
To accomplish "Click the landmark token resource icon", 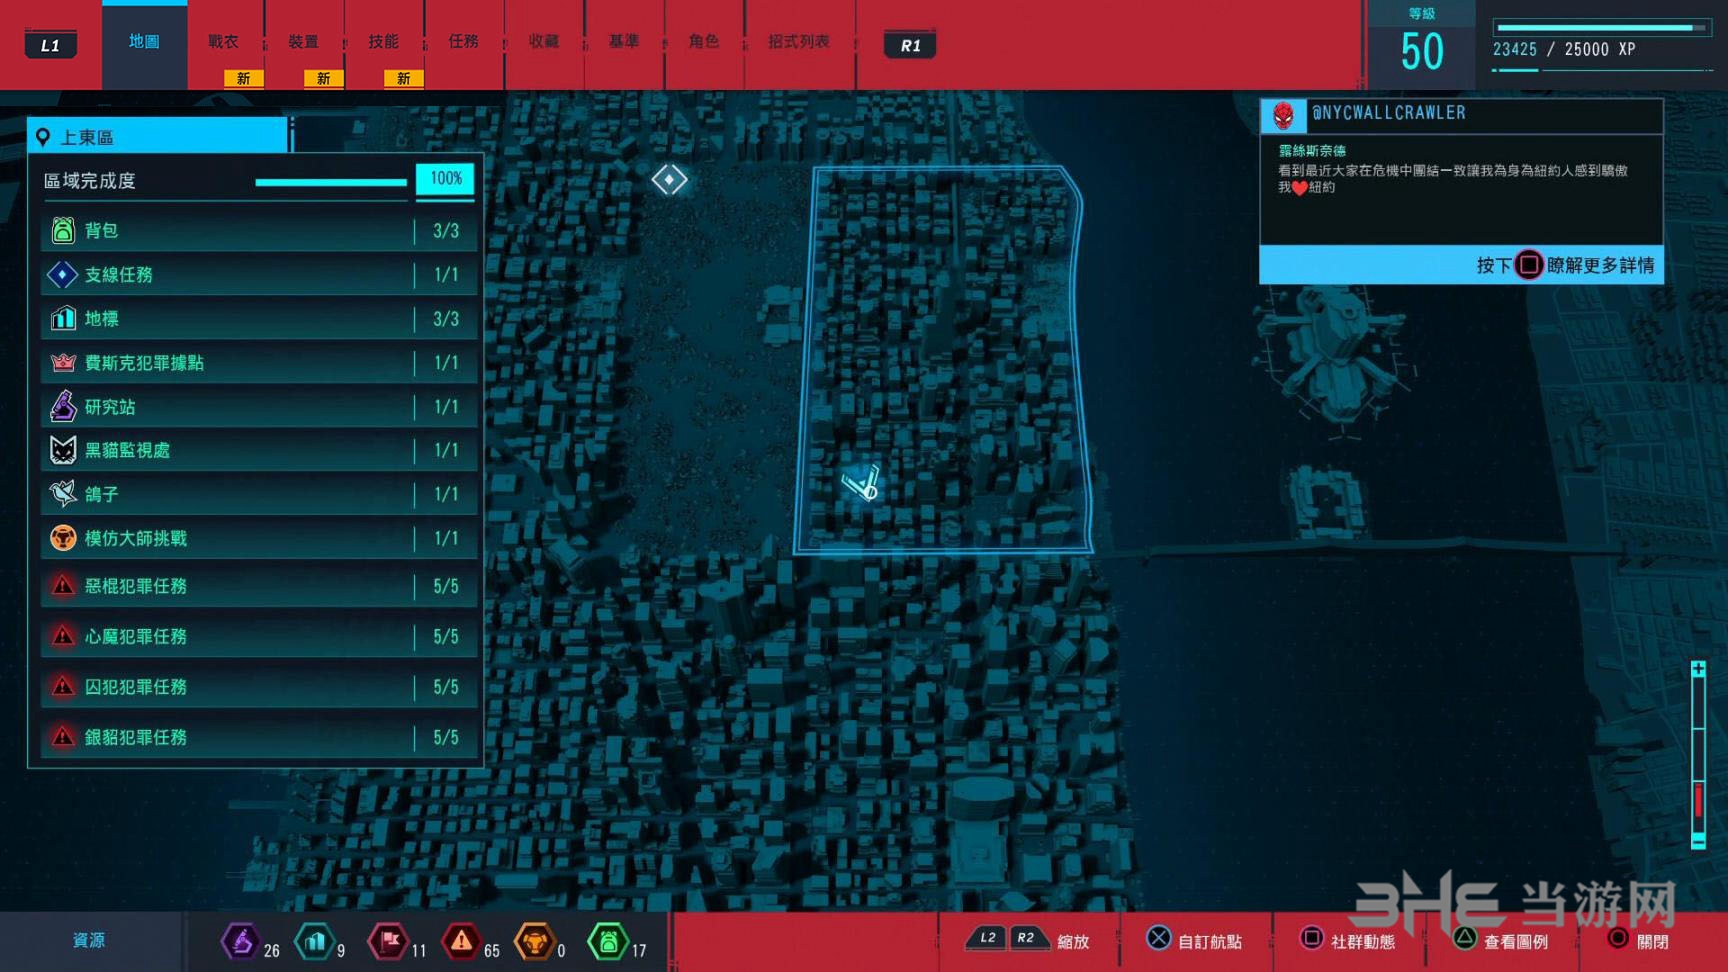I will click(x=315, y=941).
